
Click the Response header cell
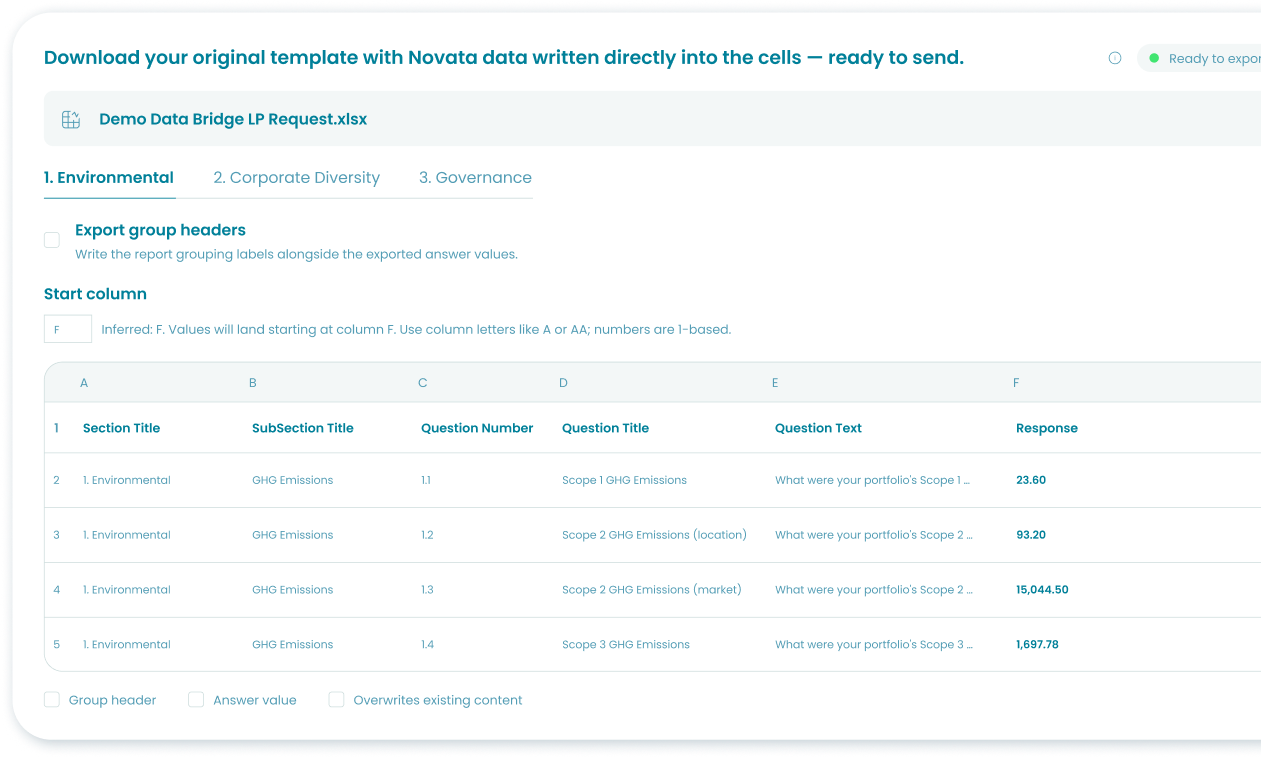coord(1047,428)
